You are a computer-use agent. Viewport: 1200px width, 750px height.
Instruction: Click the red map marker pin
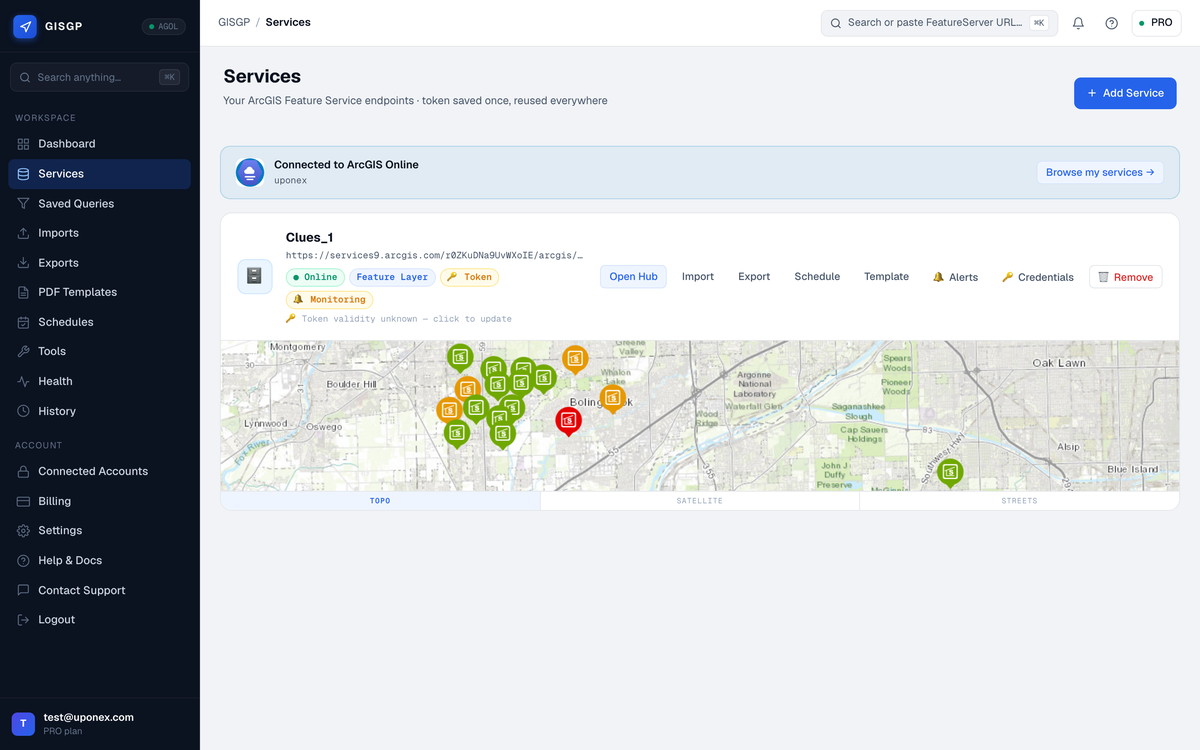[x=568, y=421]
